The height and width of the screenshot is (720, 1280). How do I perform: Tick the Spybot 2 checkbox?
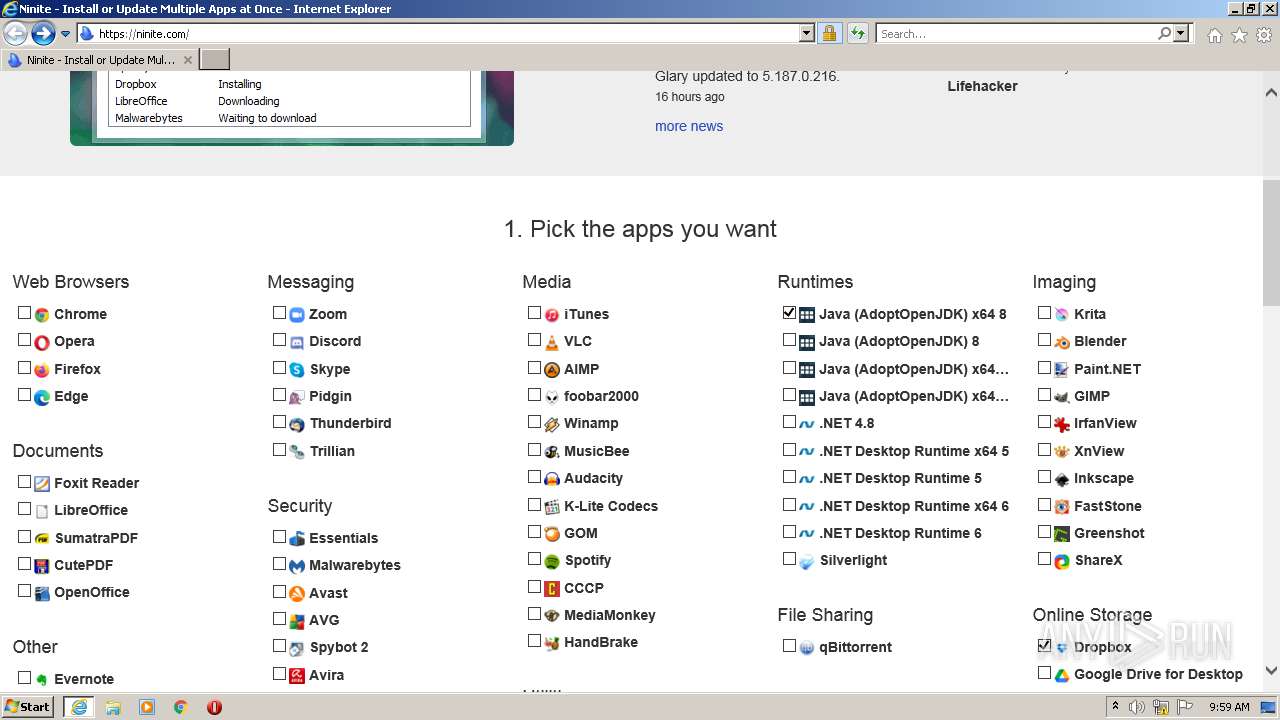click(x=279, y=646)
